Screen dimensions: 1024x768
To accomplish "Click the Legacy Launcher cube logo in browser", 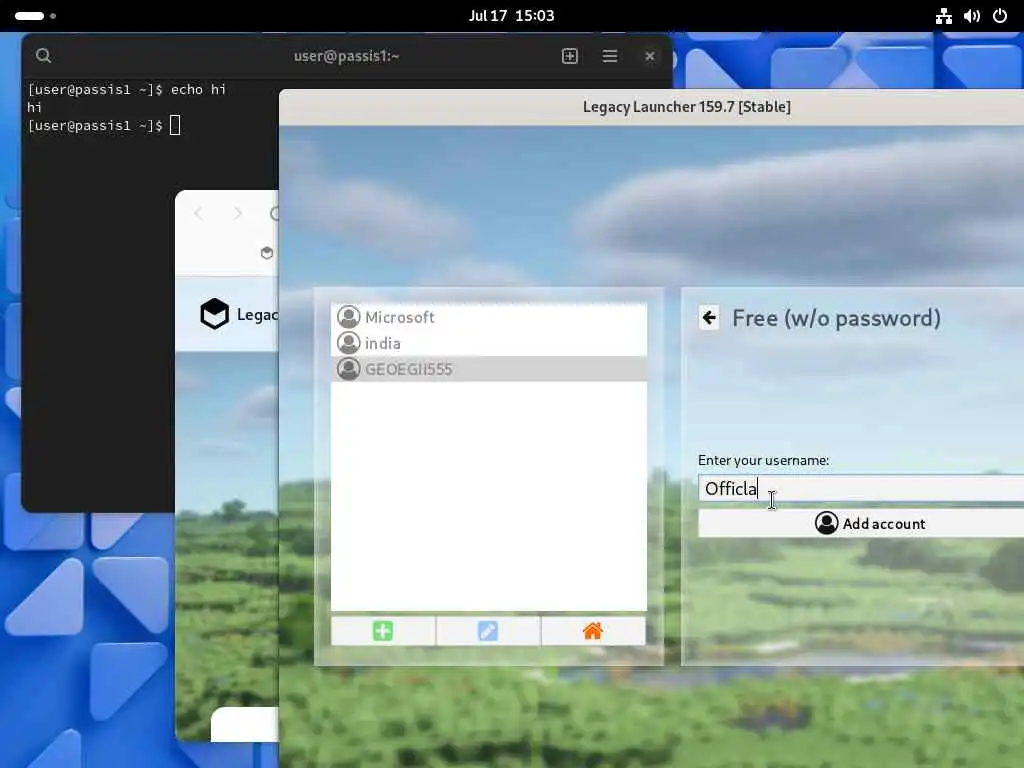I will [215, 314].
